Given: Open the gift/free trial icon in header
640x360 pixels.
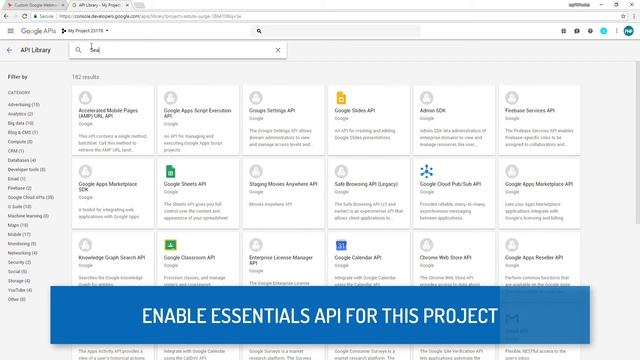Looking at the screenshot, I should pos(563,31).
